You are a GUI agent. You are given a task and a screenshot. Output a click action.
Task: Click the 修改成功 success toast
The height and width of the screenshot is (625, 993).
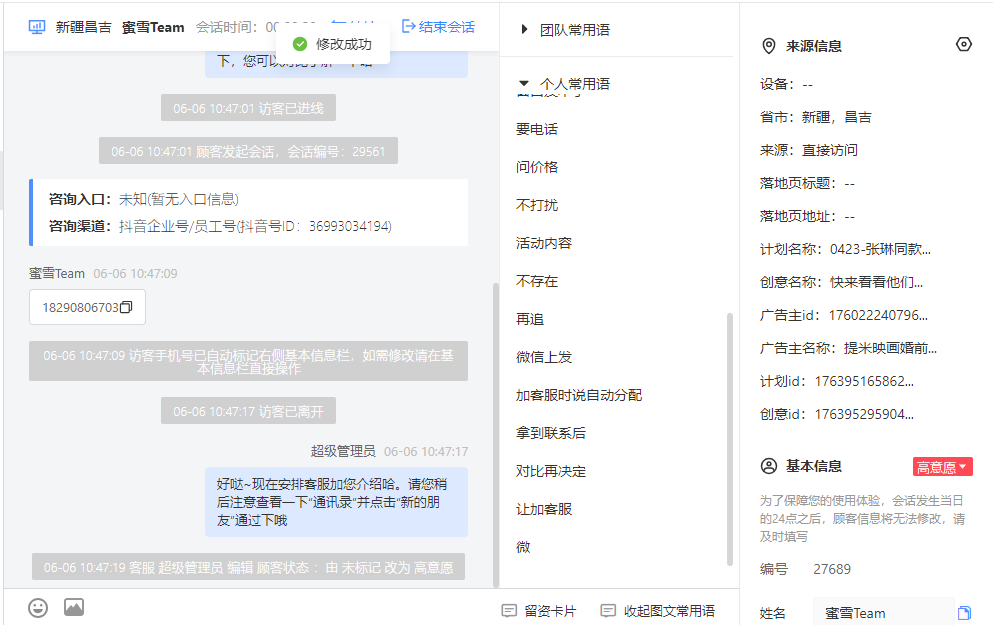coord(333,44)
